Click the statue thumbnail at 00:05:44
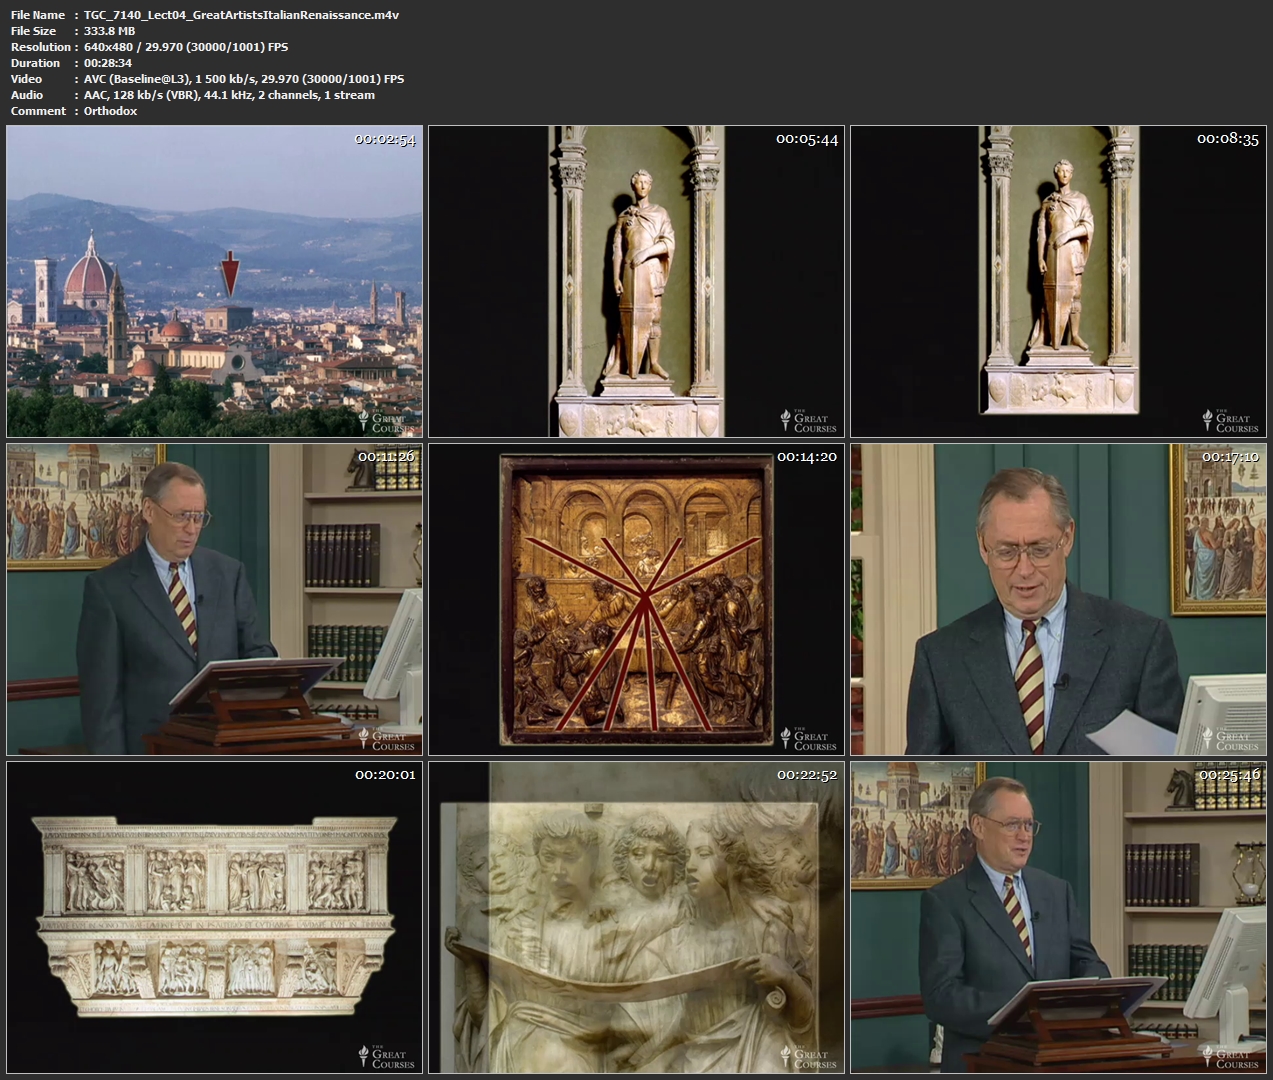Screen dimensions: 1273x1080 coord(636,281)
